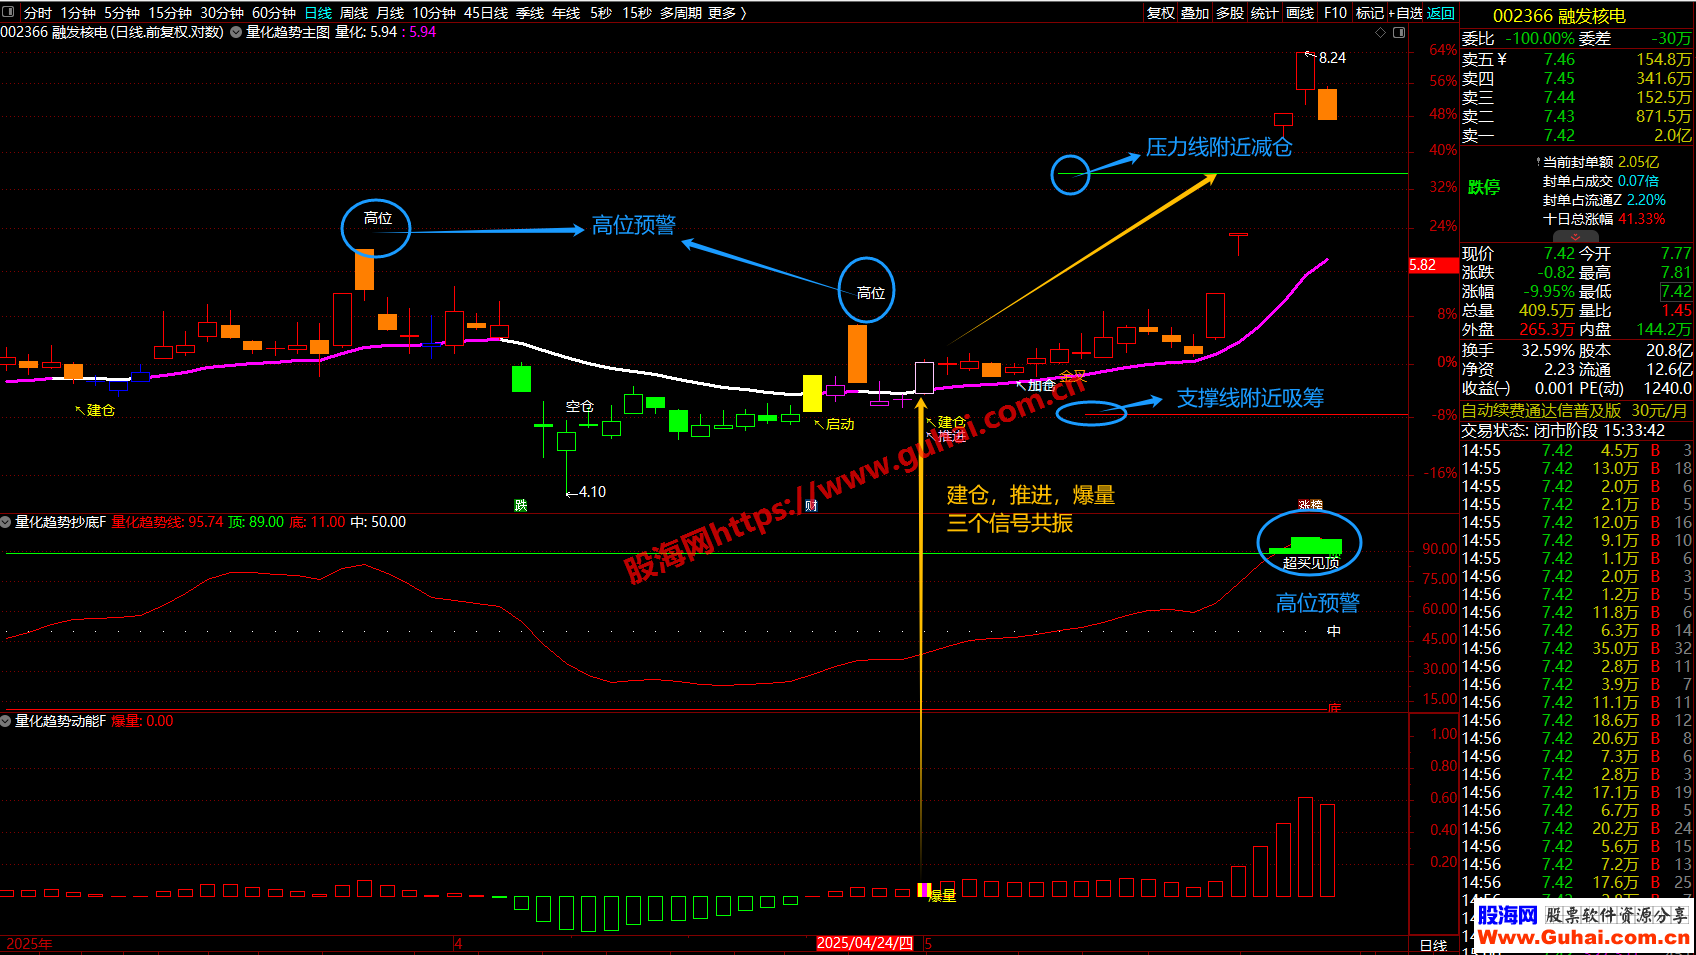
Task: Click the 换手 32.59% value
Action: click(x=1547, y=350)
